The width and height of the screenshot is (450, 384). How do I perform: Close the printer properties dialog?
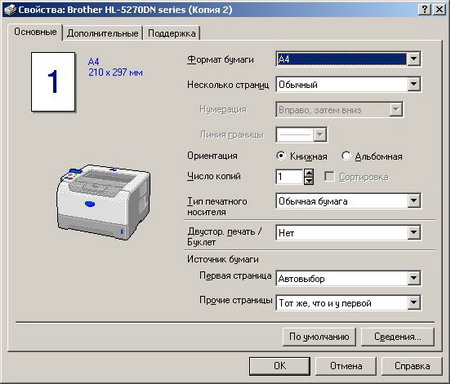(440, 9)
